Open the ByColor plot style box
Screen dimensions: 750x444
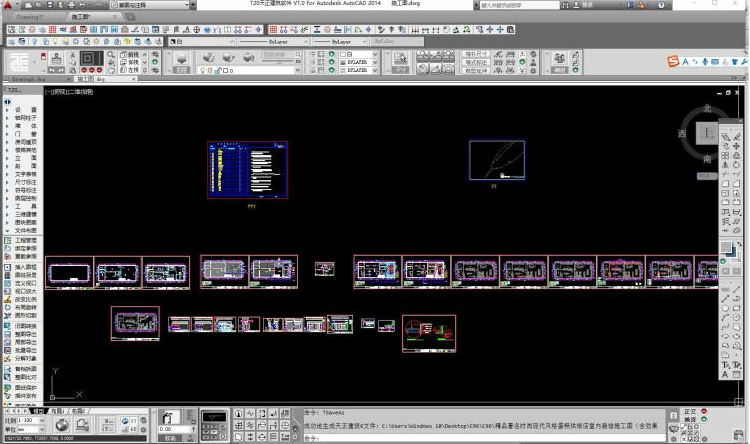click(397, 42)
